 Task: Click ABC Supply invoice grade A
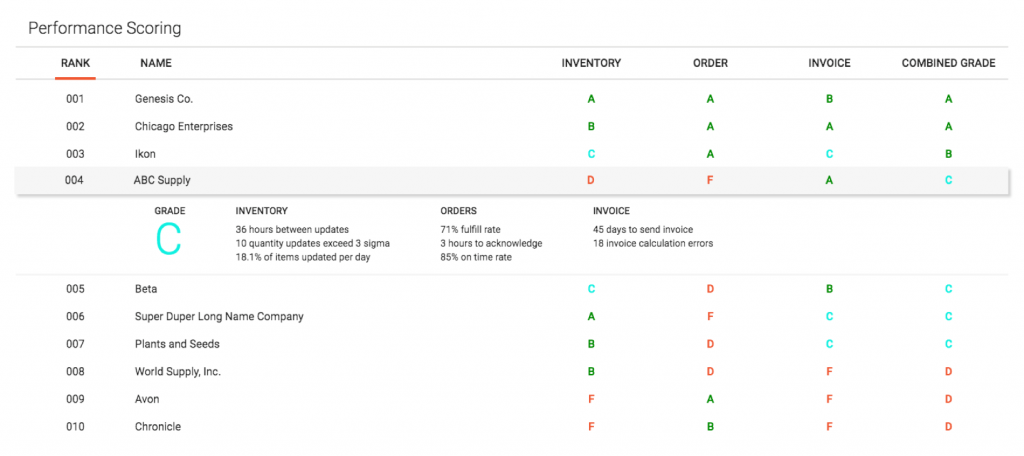pyautogui.click(x=829, y=180)
